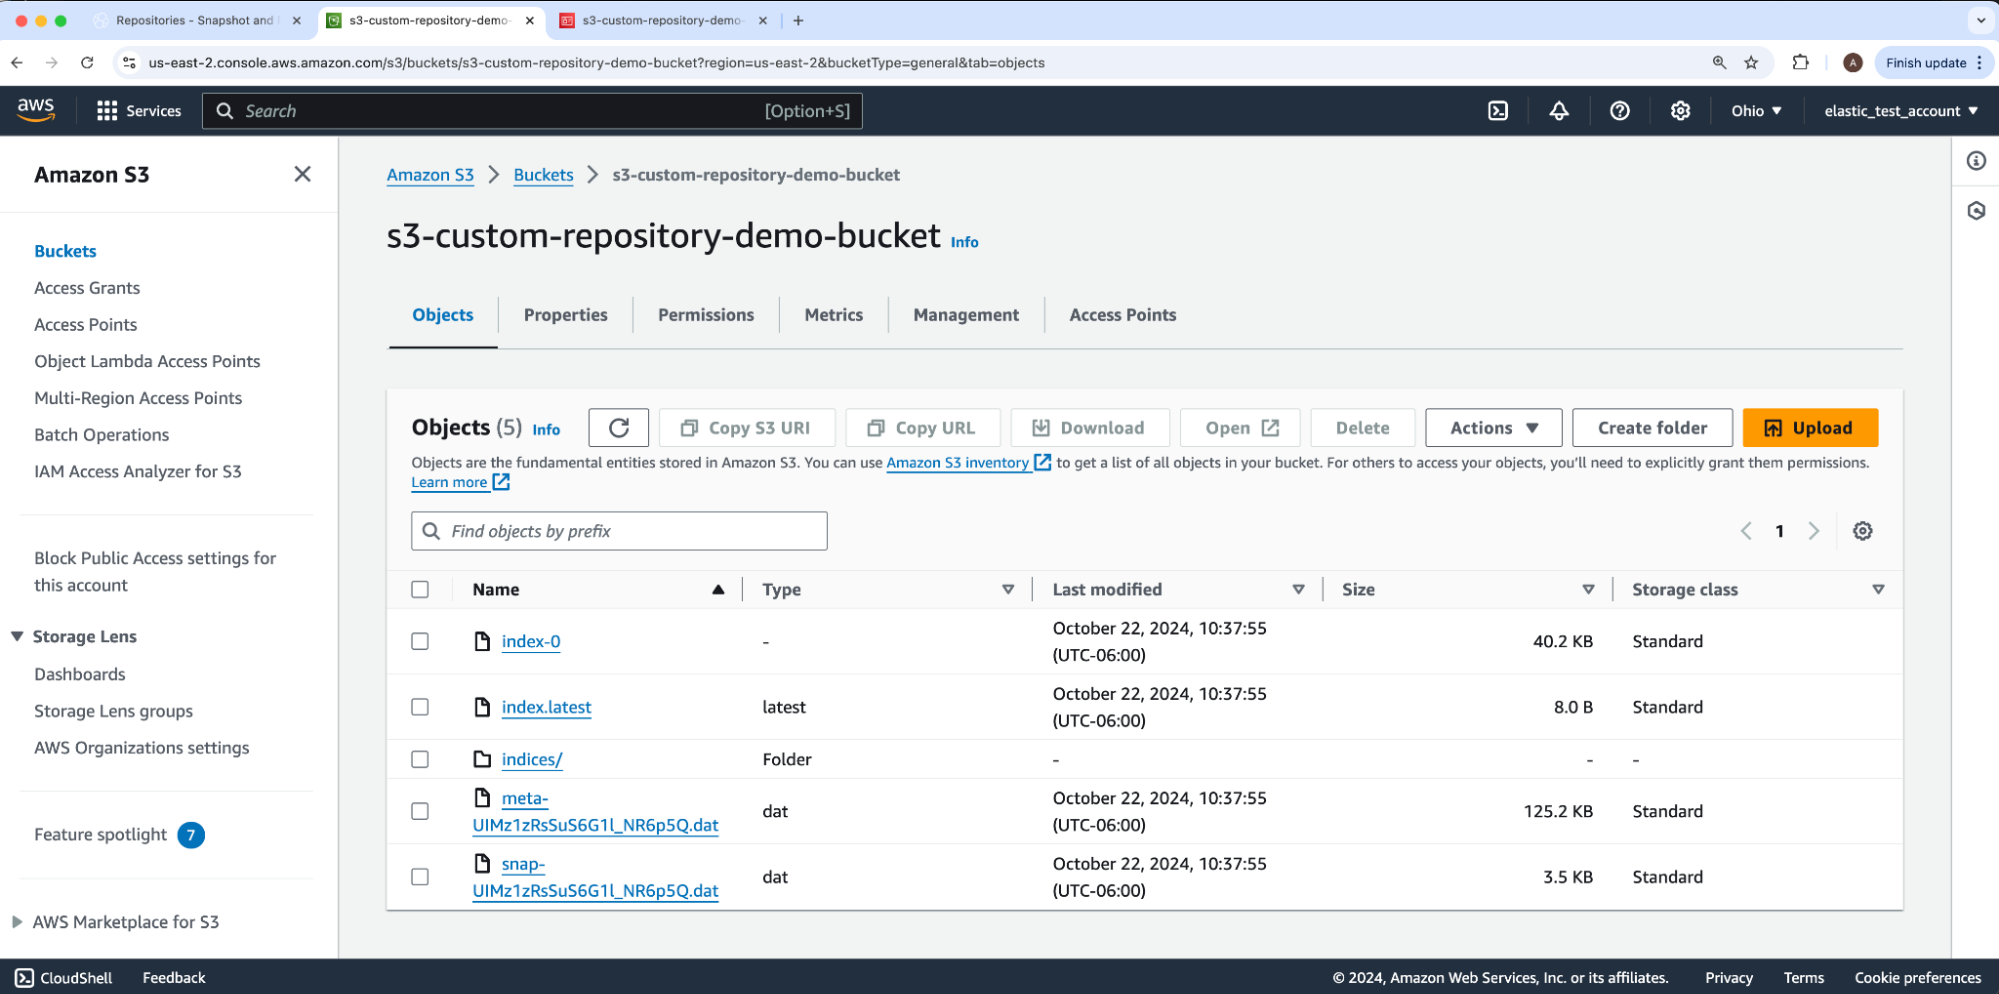
Task: Click the browser reload button
Action: (x=87, y=62)
